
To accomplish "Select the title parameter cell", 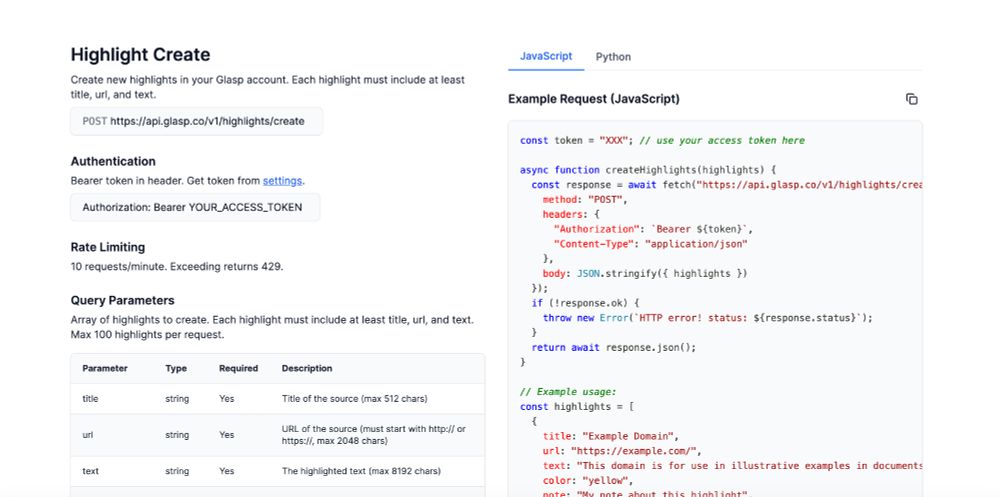I will click(91, 399).
